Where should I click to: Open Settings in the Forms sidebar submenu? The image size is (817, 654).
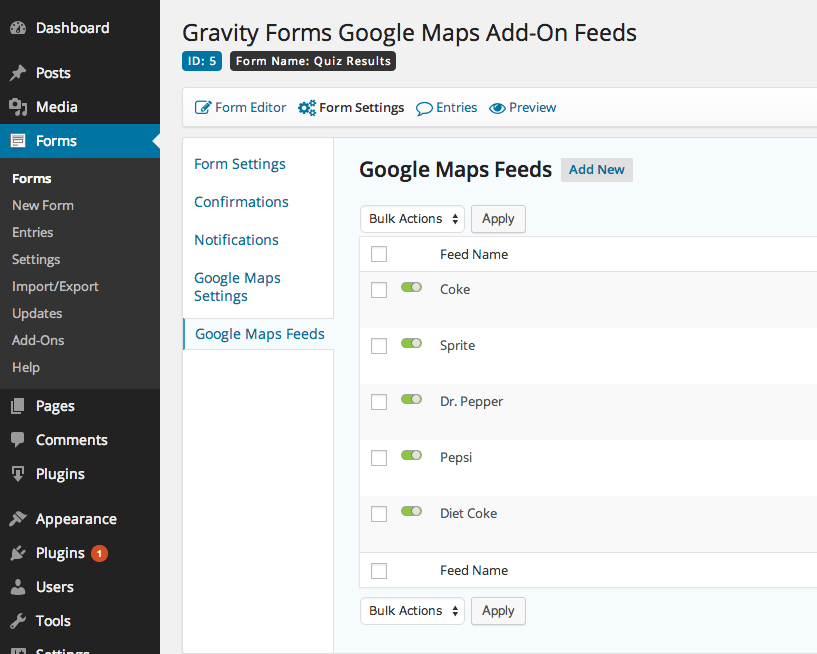[x=36, y=260]
